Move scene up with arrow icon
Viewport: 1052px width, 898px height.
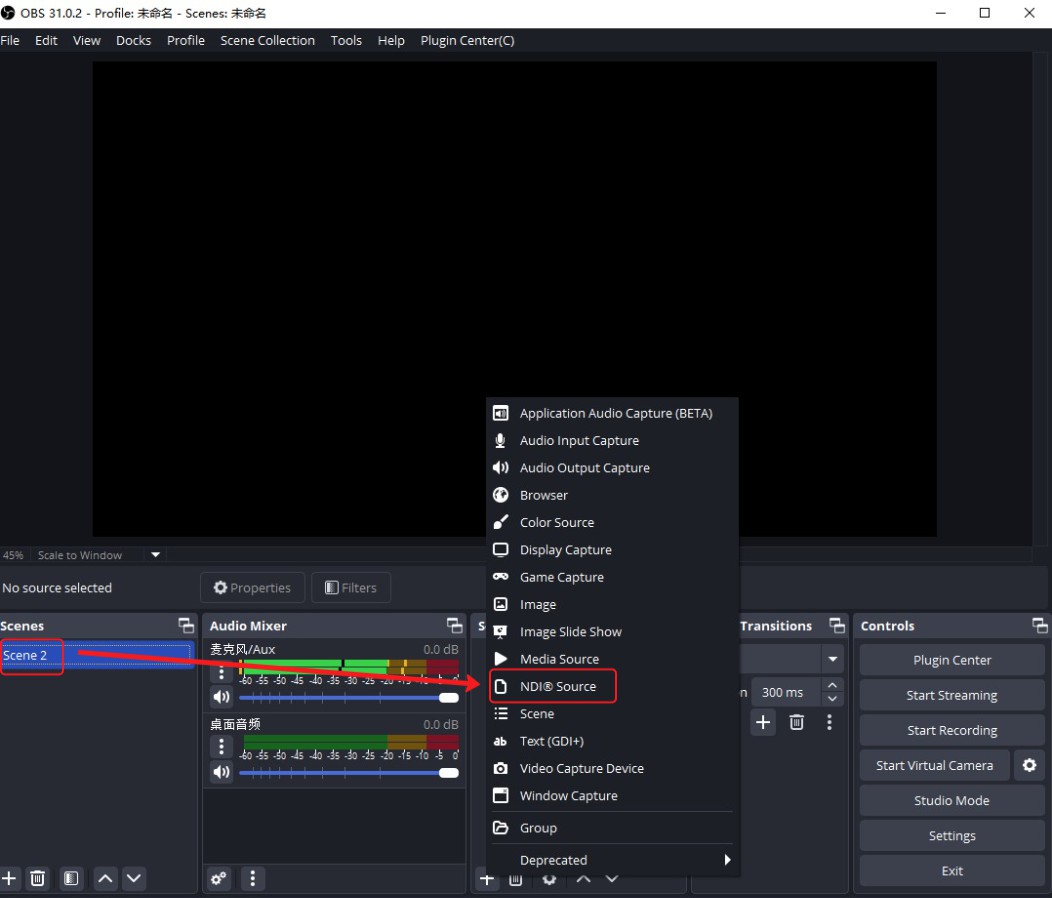[x=105, y=878]
